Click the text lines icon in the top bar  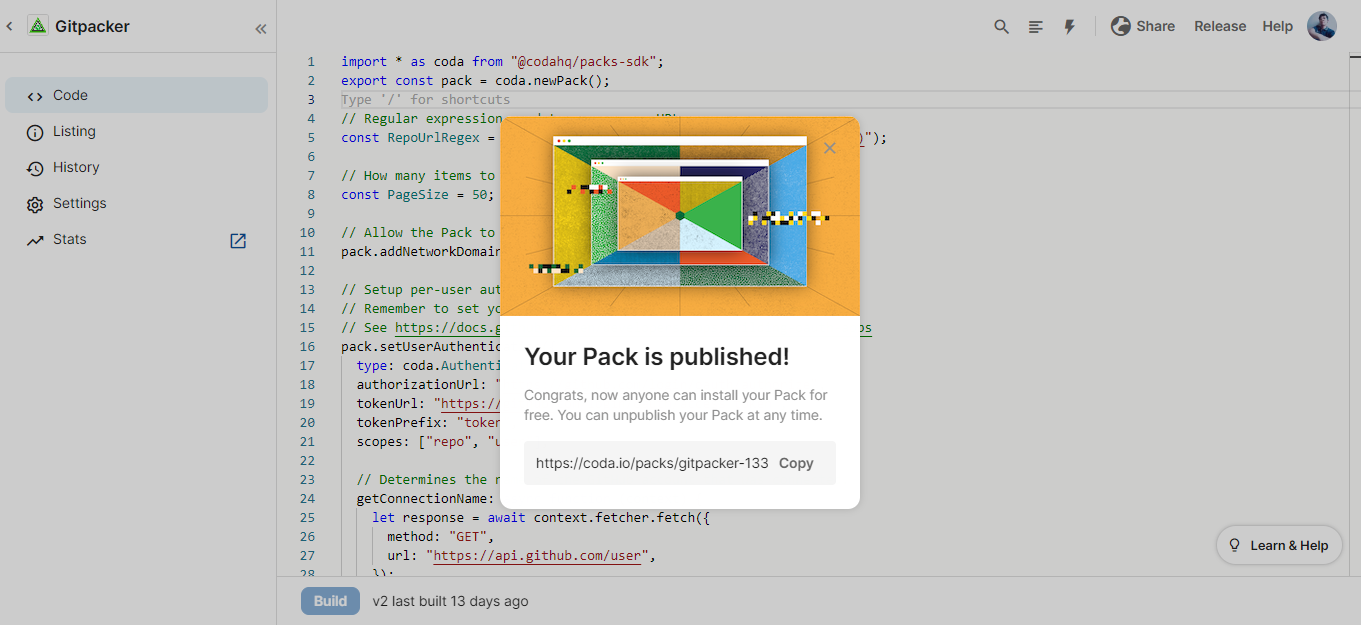pos(1036,27)
